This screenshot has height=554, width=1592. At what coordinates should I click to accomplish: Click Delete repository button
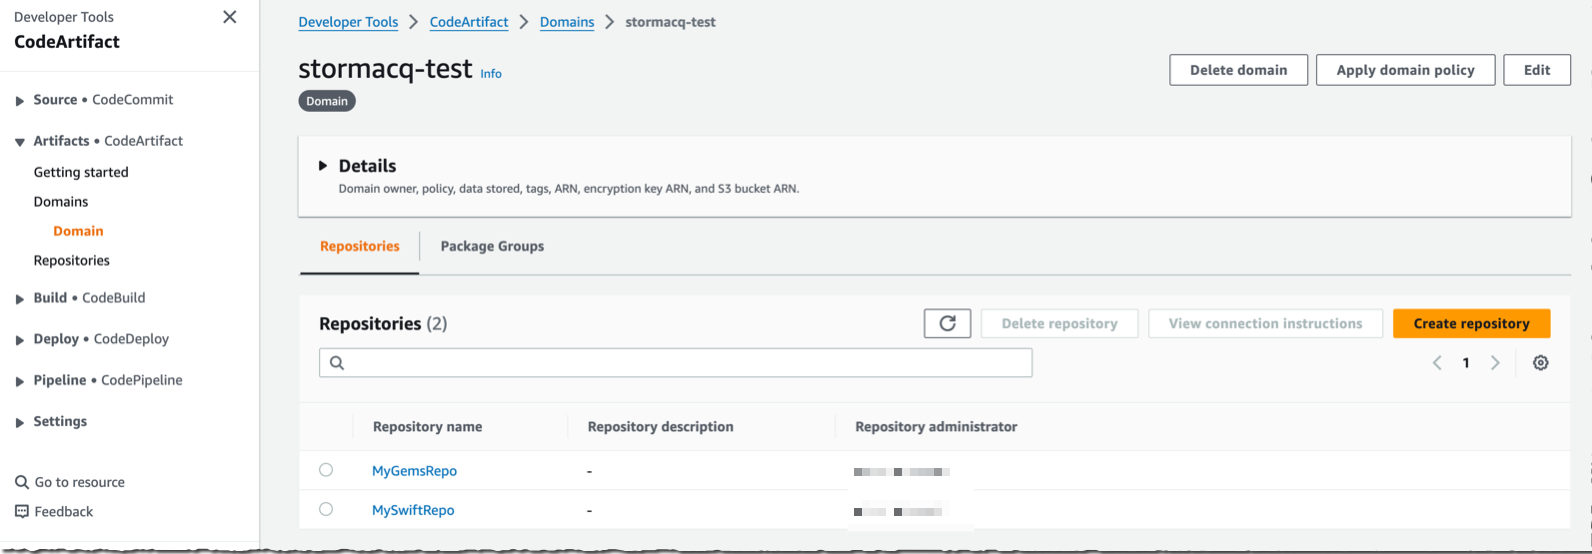(x=1059, y=323)
